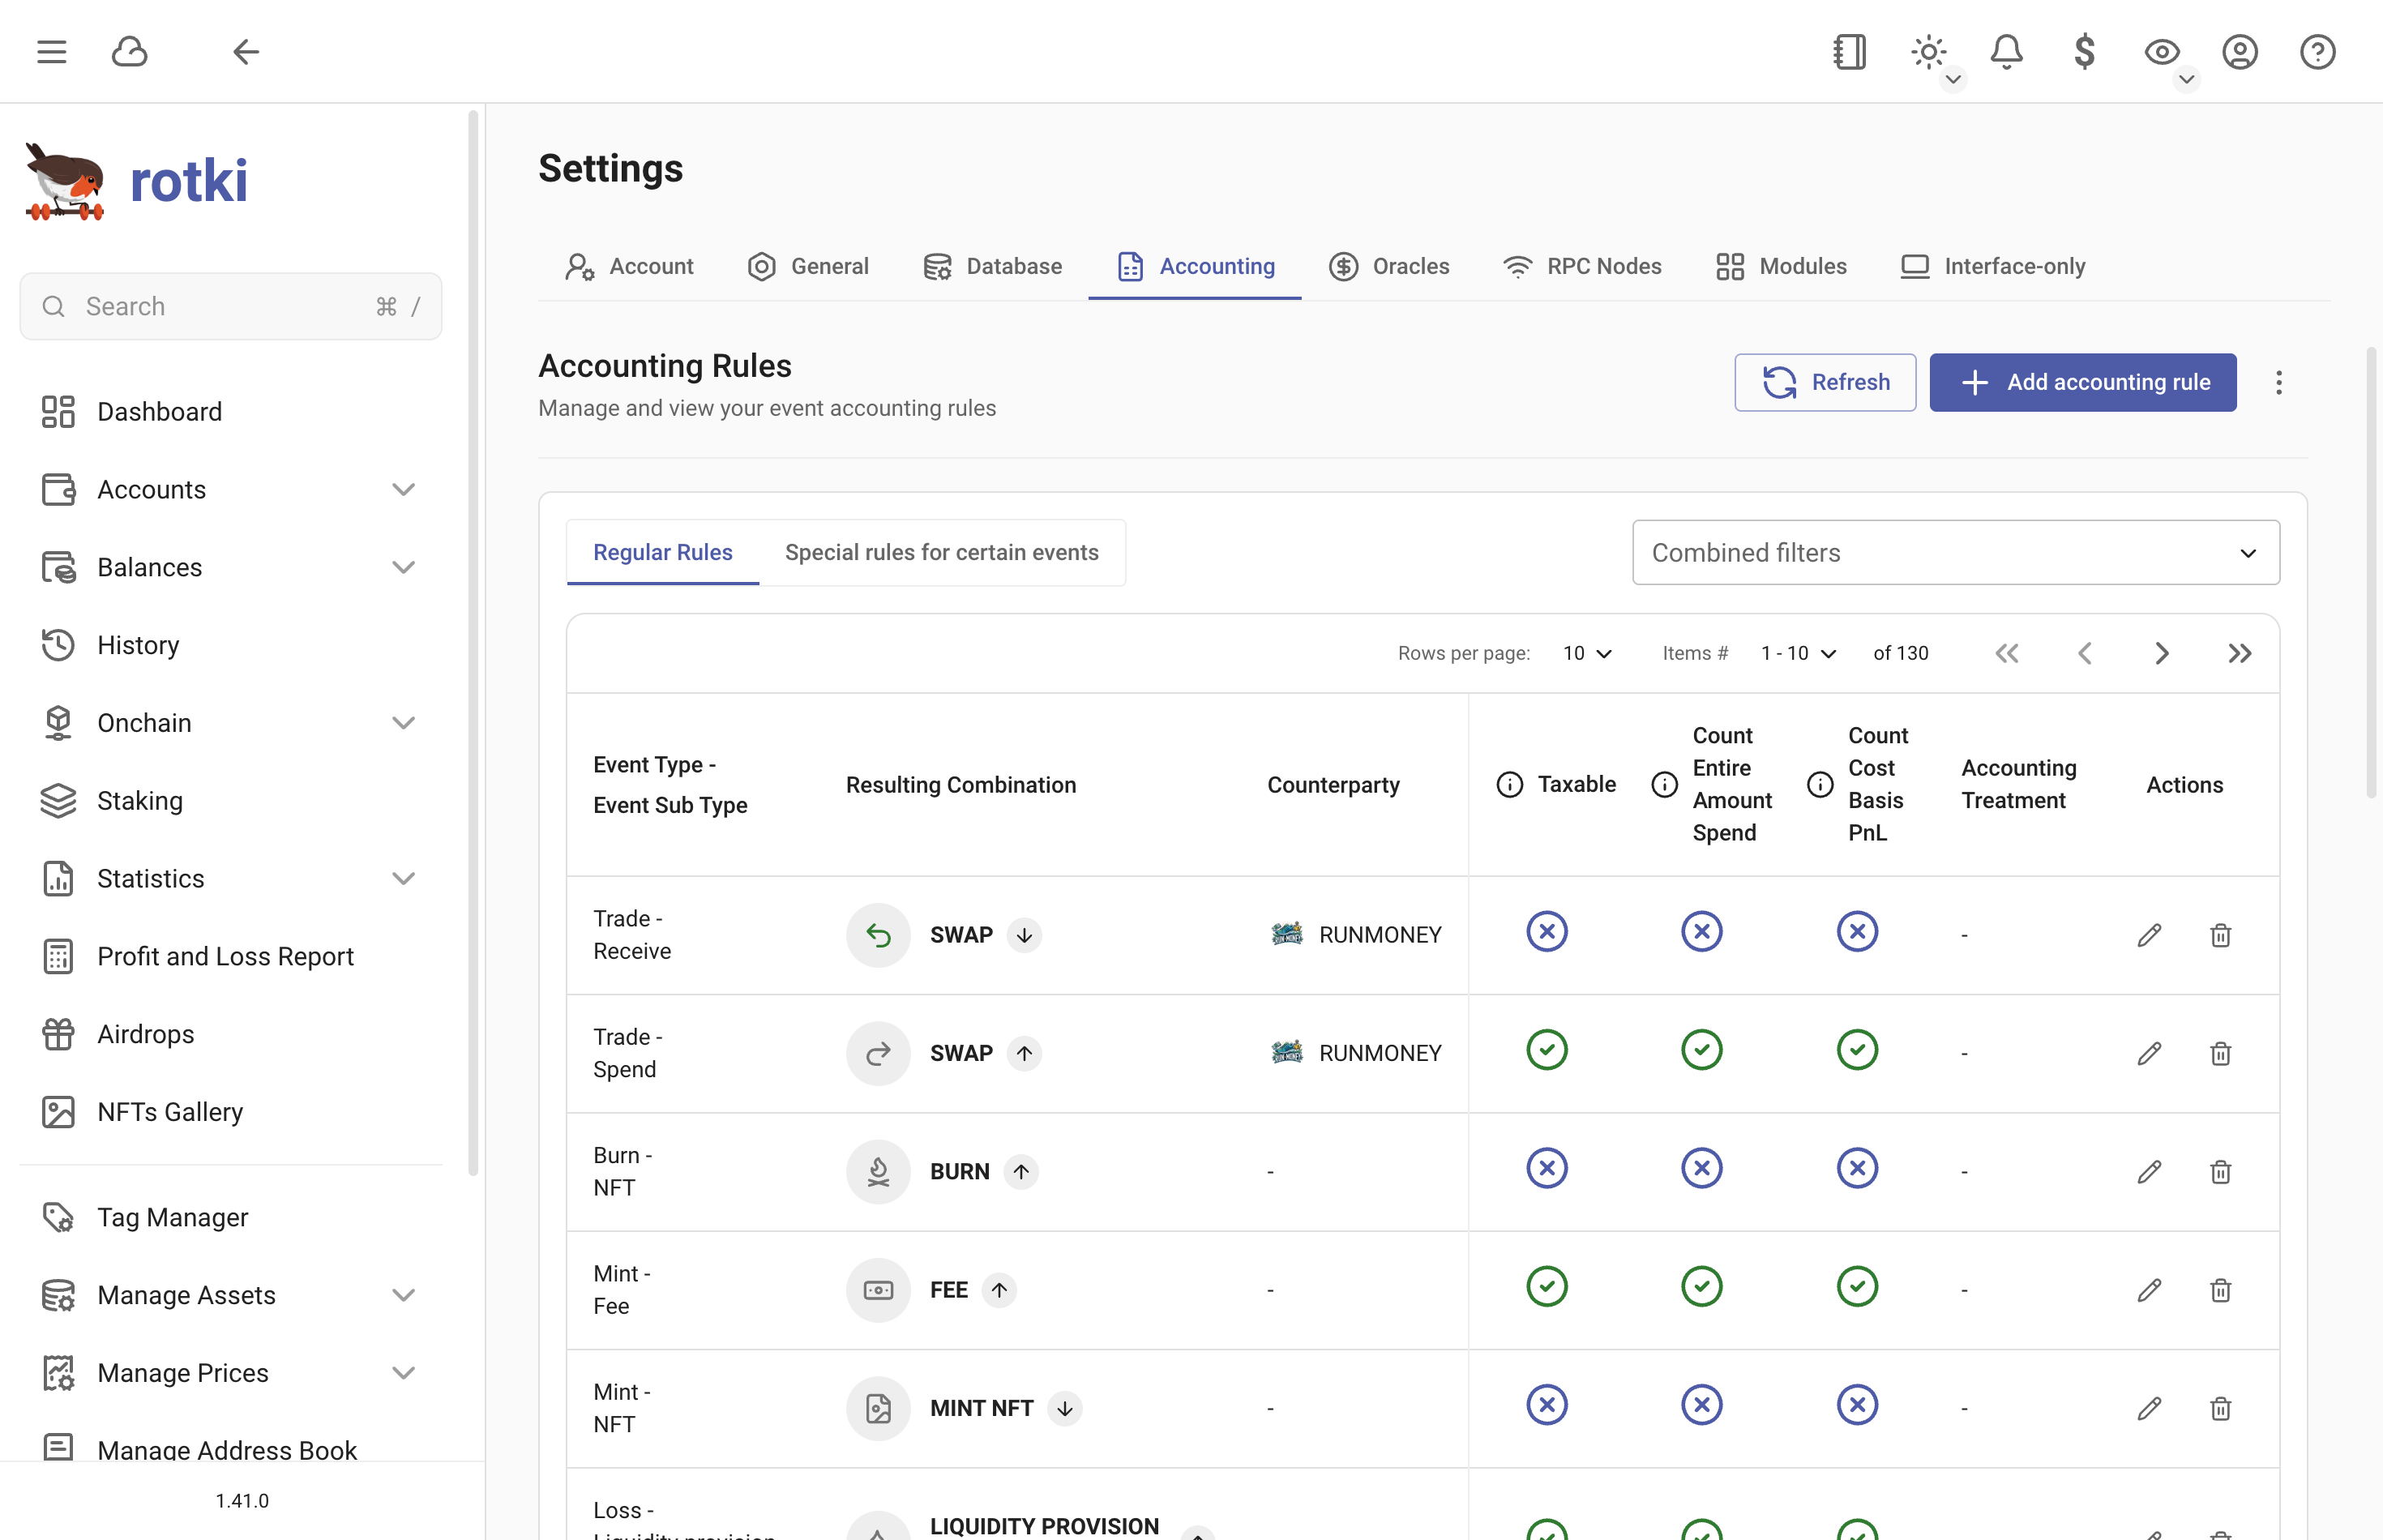
Task: Toggle privacy mode eye icon
Action: pos(2162,52)
